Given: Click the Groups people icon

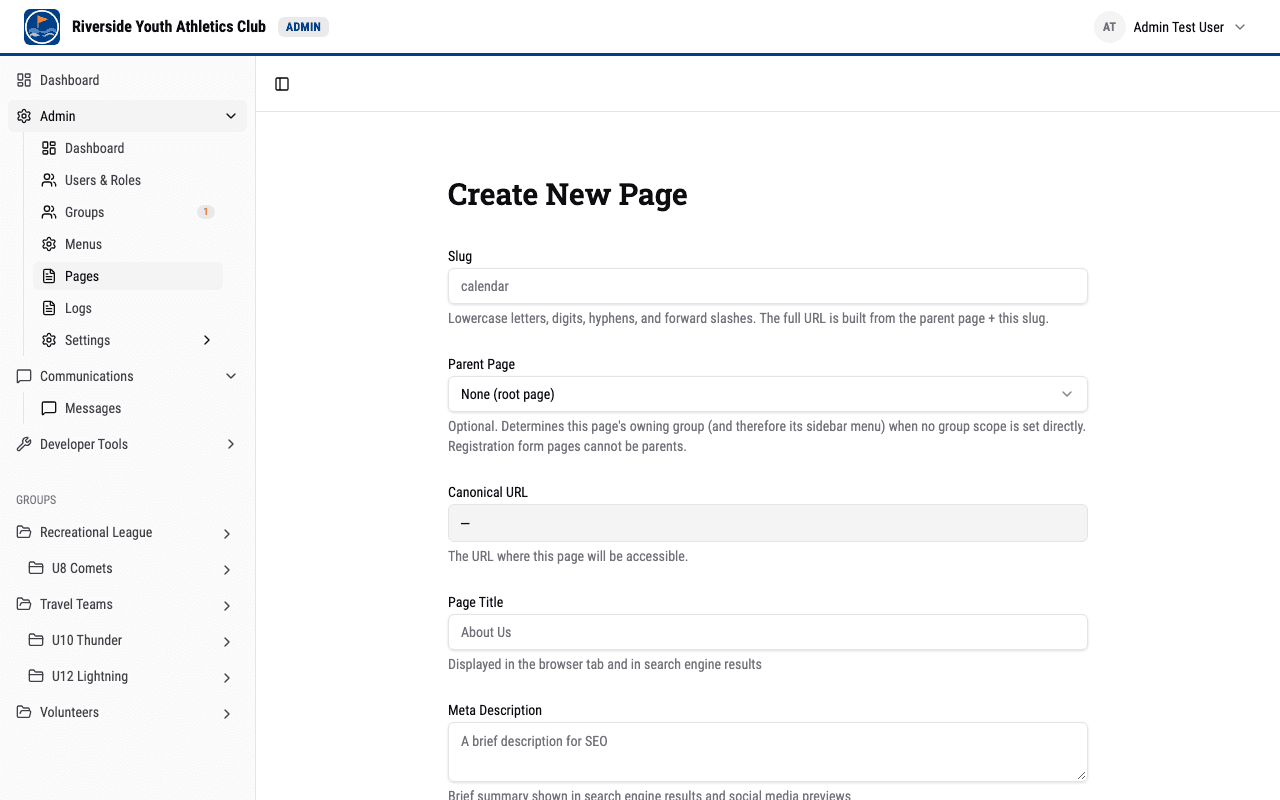Looking at the screenshot, I should pyautogui.click(x=49, y=212).
